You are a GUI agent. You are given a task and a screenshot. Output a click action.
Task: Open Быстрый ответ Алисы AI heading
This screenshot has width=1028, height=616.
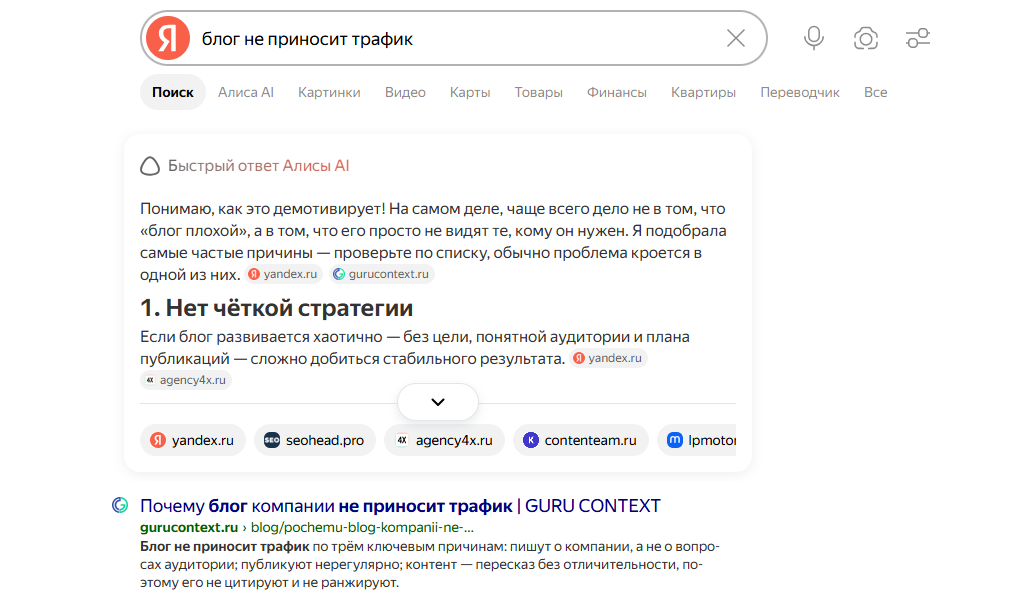click(x=258, y=166)
